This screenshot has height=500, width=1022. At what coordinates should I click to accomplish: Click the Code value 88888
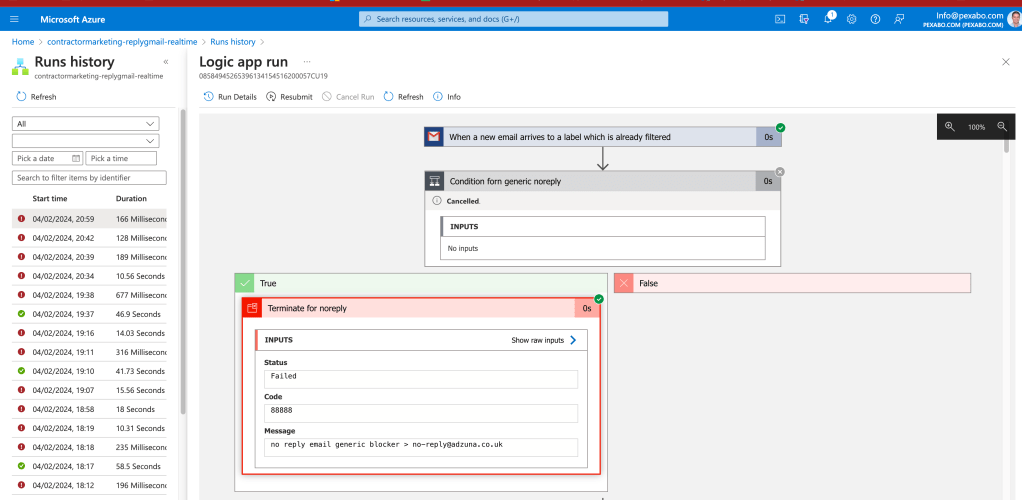(x=421, y=413)
